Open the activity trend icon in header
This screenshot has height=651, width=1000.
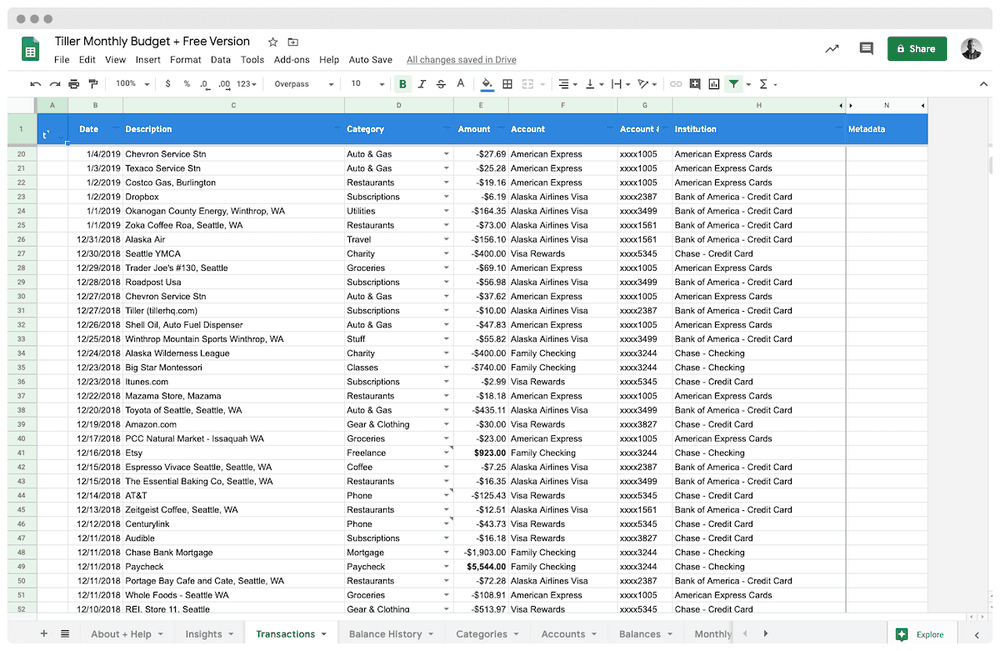[x=832, y=48]
